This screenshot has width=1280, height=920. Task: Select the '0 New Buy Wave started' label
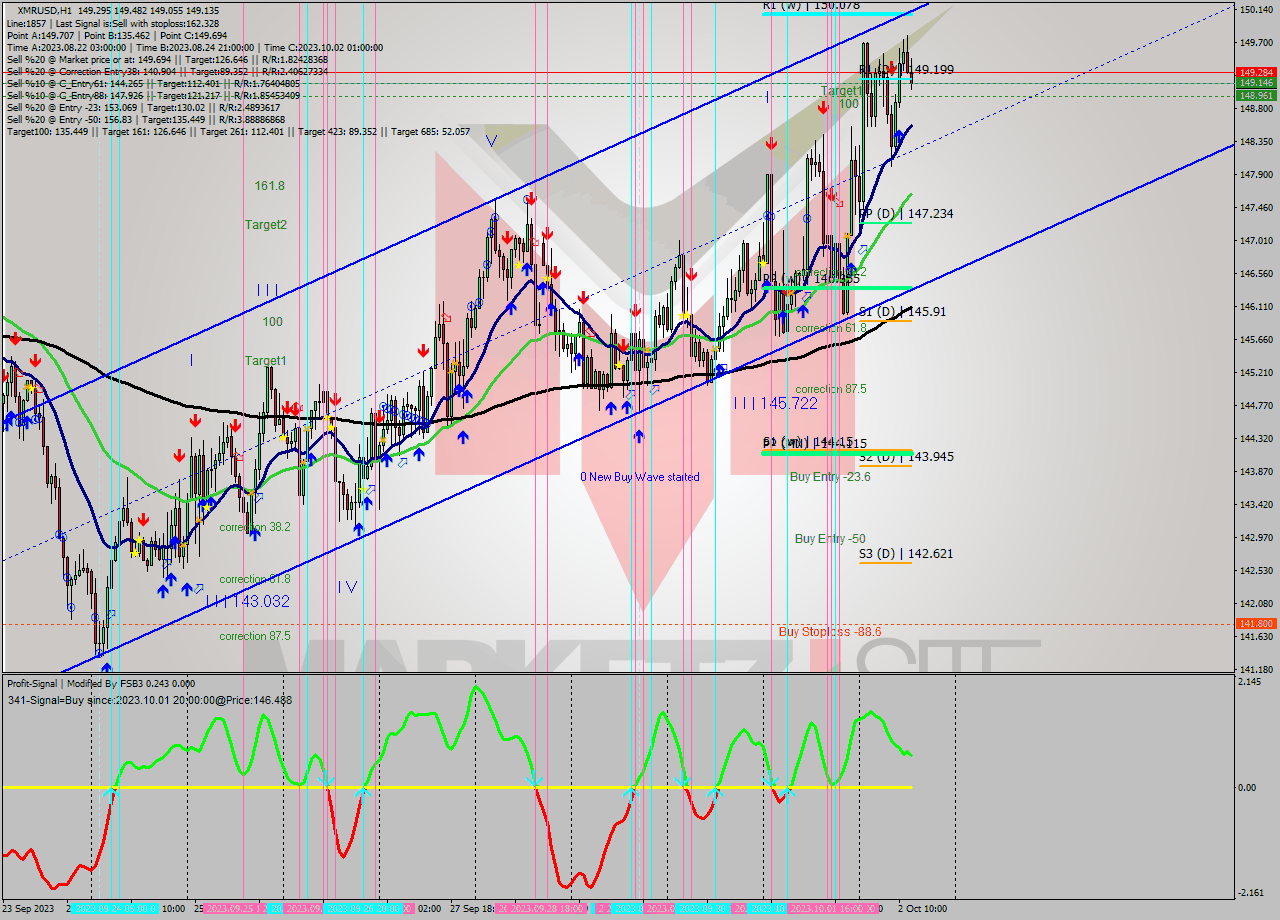point(640,477)
